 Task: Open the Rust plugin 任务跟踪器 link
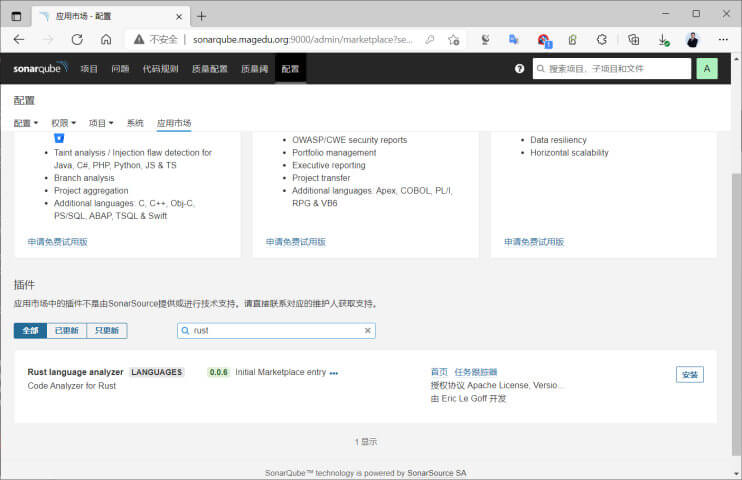point(476,372)
